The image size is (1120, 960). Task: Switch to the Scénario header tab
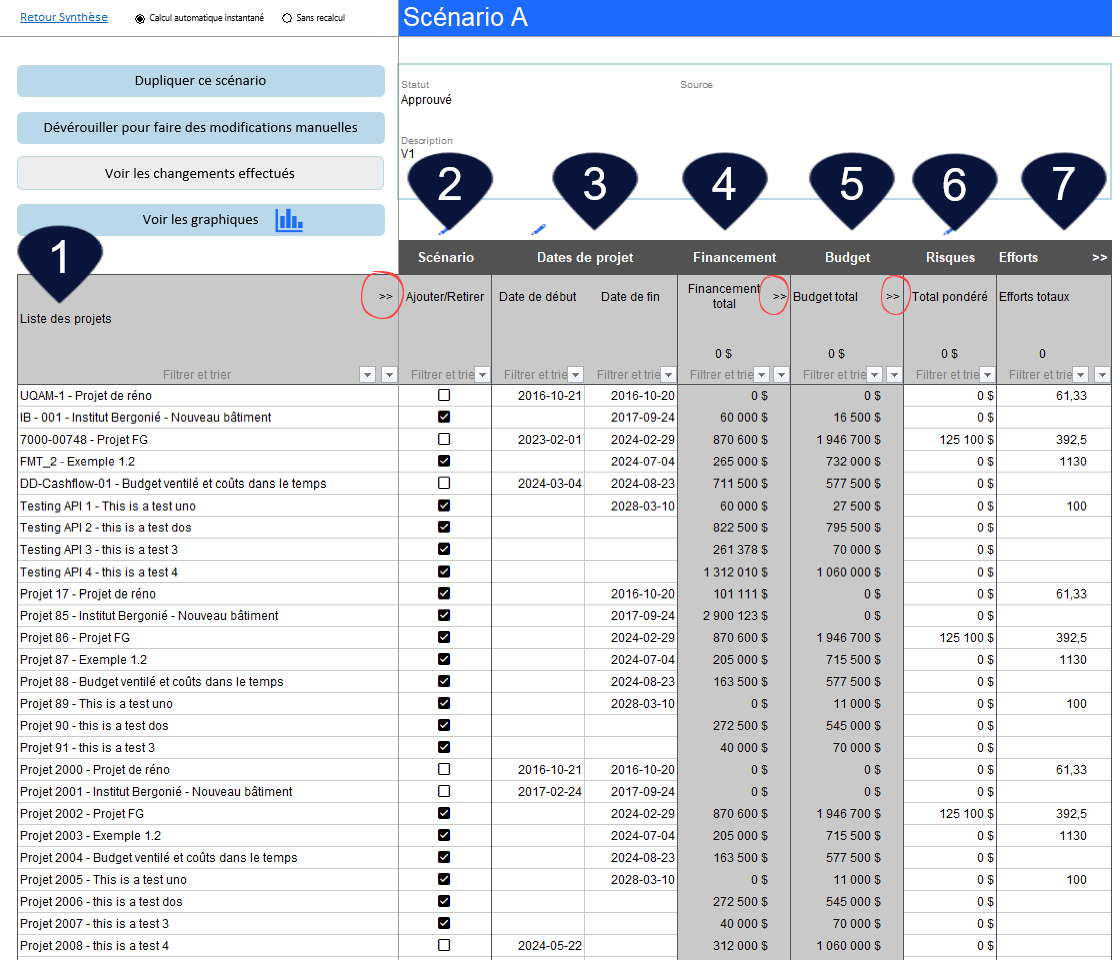tap(446, 257)
